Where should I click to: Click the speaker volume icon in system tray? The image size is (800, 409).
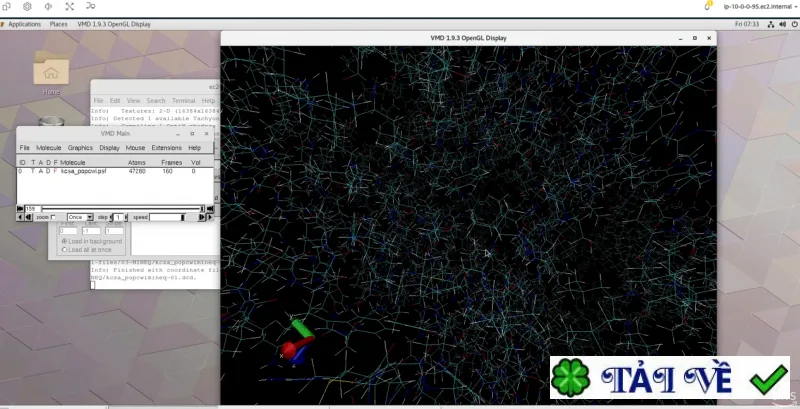point(782,24)
